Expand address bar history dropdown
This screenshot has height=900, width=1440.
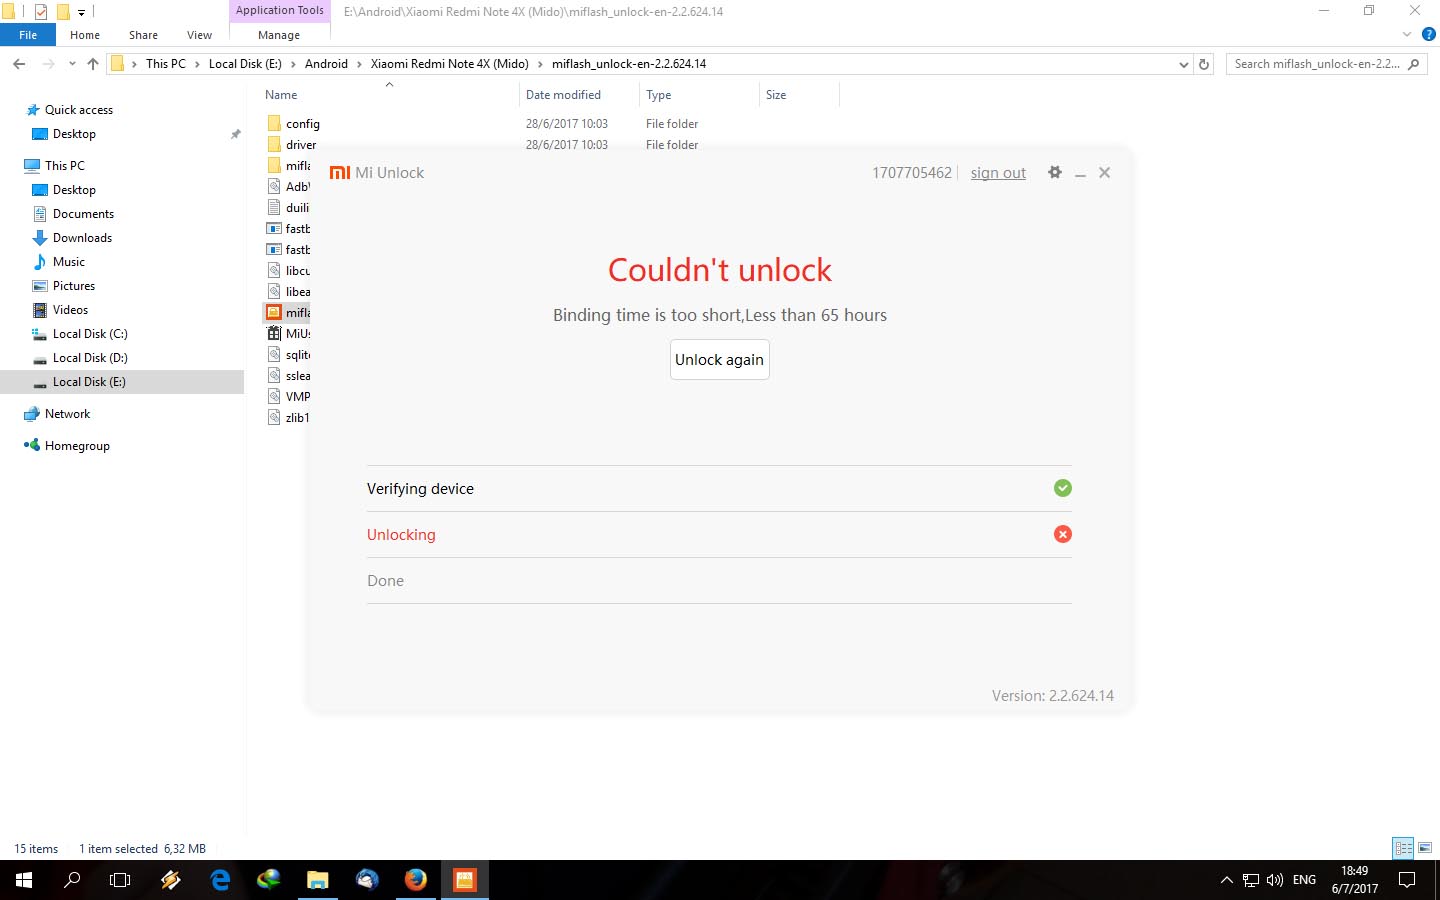[x=1184, y=64]
